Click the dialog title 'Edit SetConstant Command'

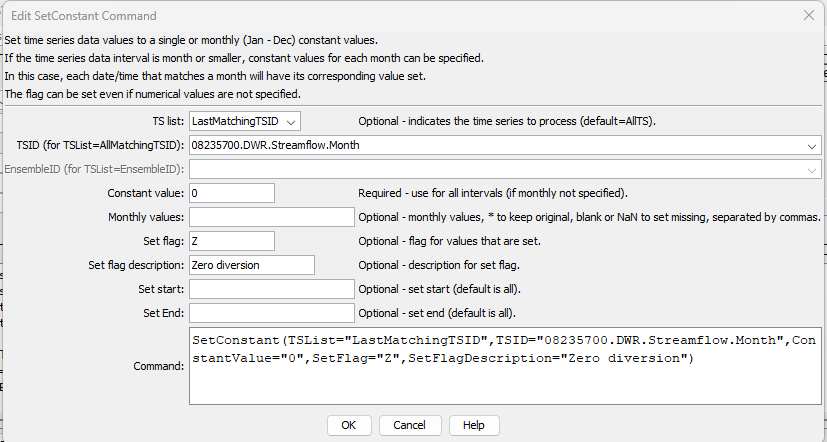click(x=83, y=16)
